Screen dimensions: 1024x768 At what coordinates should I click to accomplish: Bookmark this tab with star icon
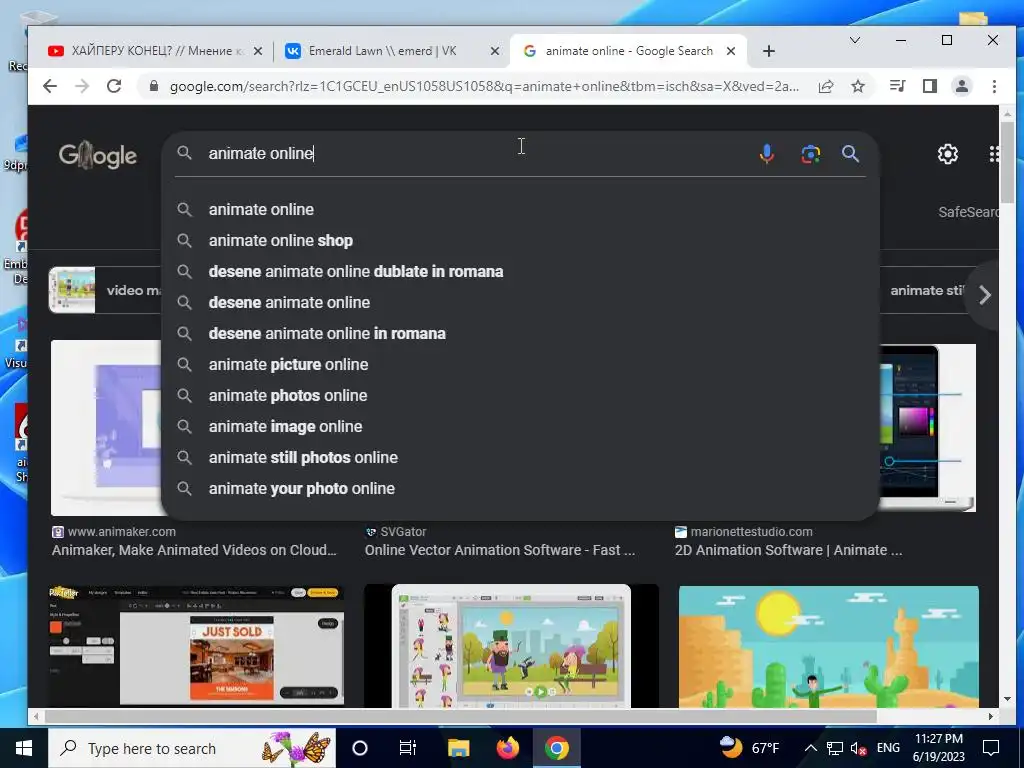[858, 86]
